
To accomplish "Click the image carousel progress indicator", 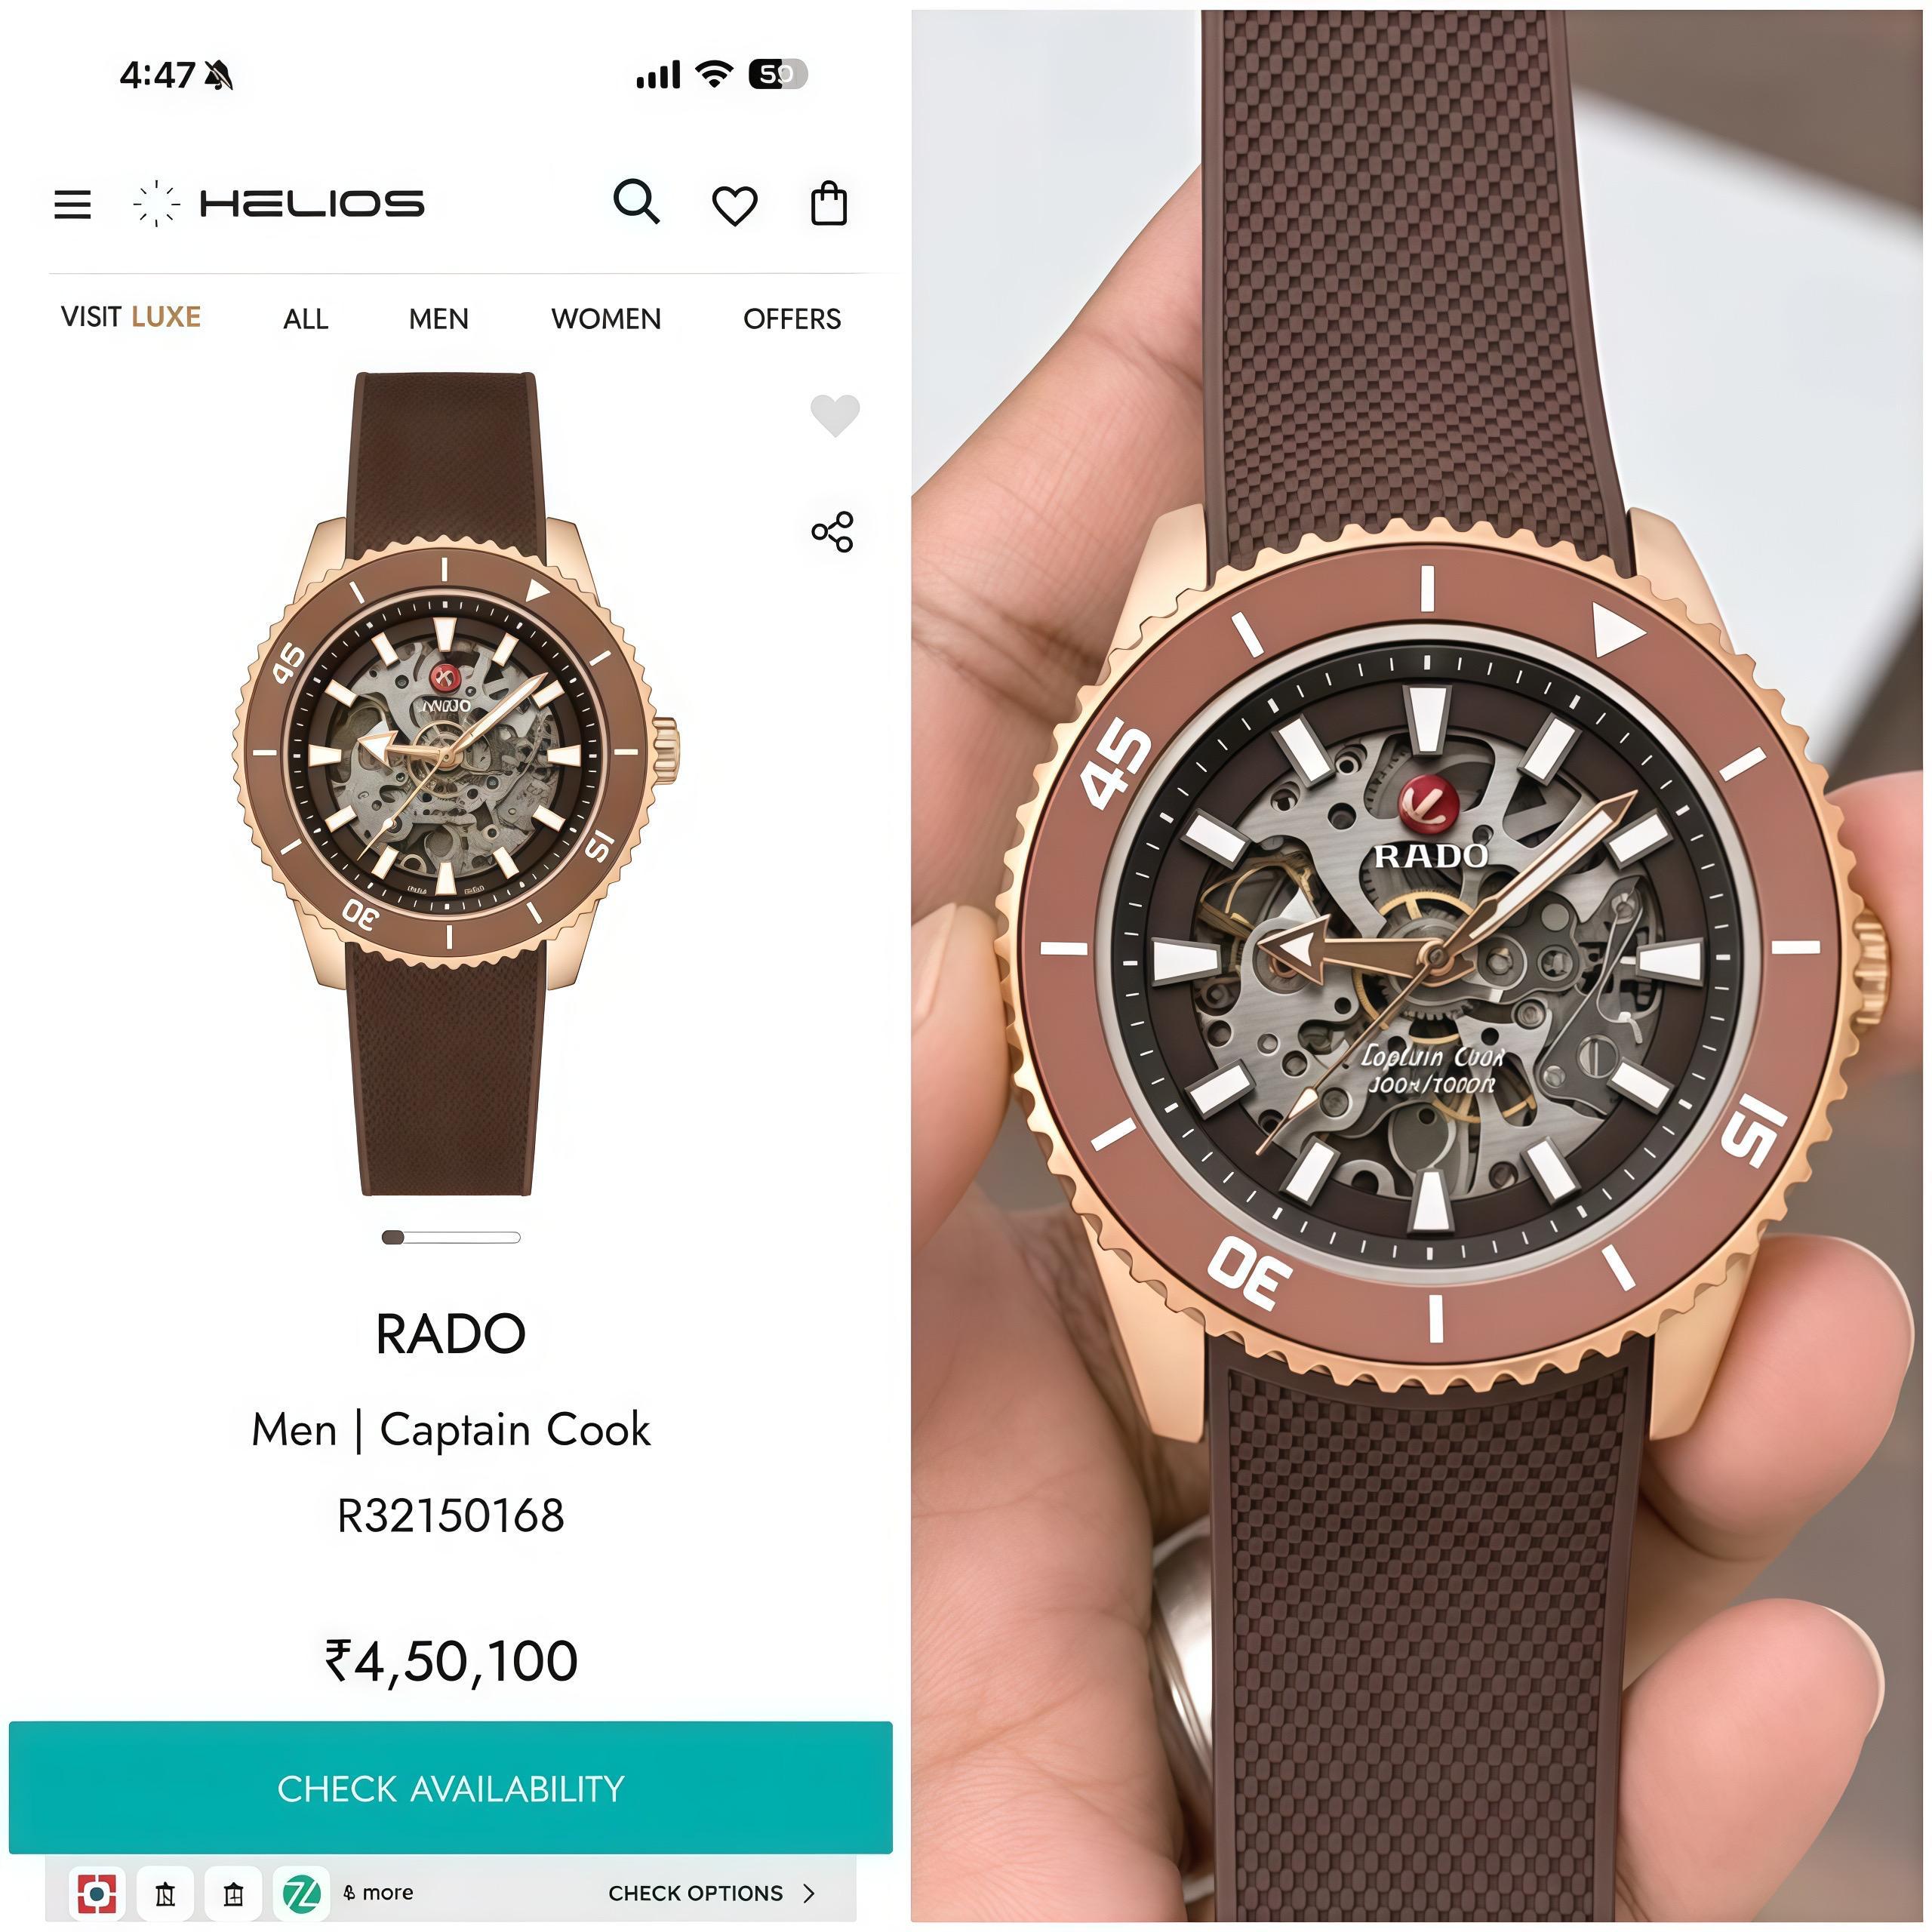I will (451, 1237).
